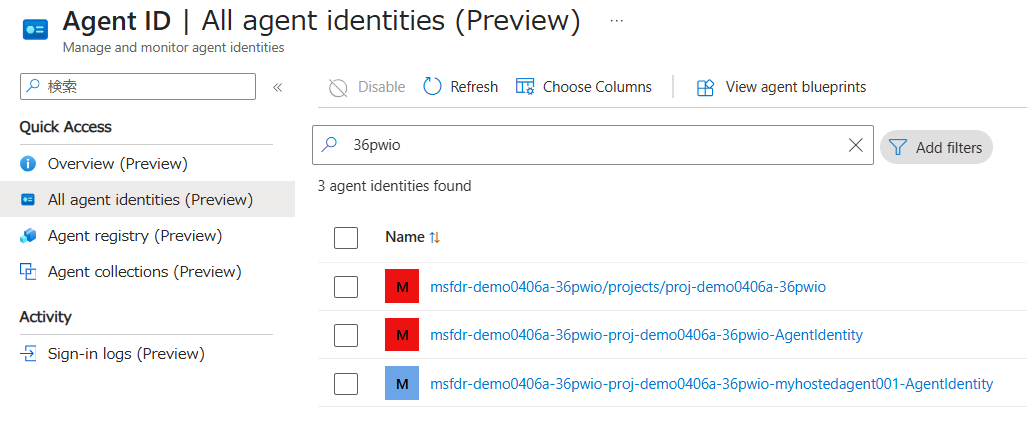Screen dimensions: 1027x430
Task: Select All agent identities (Preview) menu item
Action: pos(150,199)
